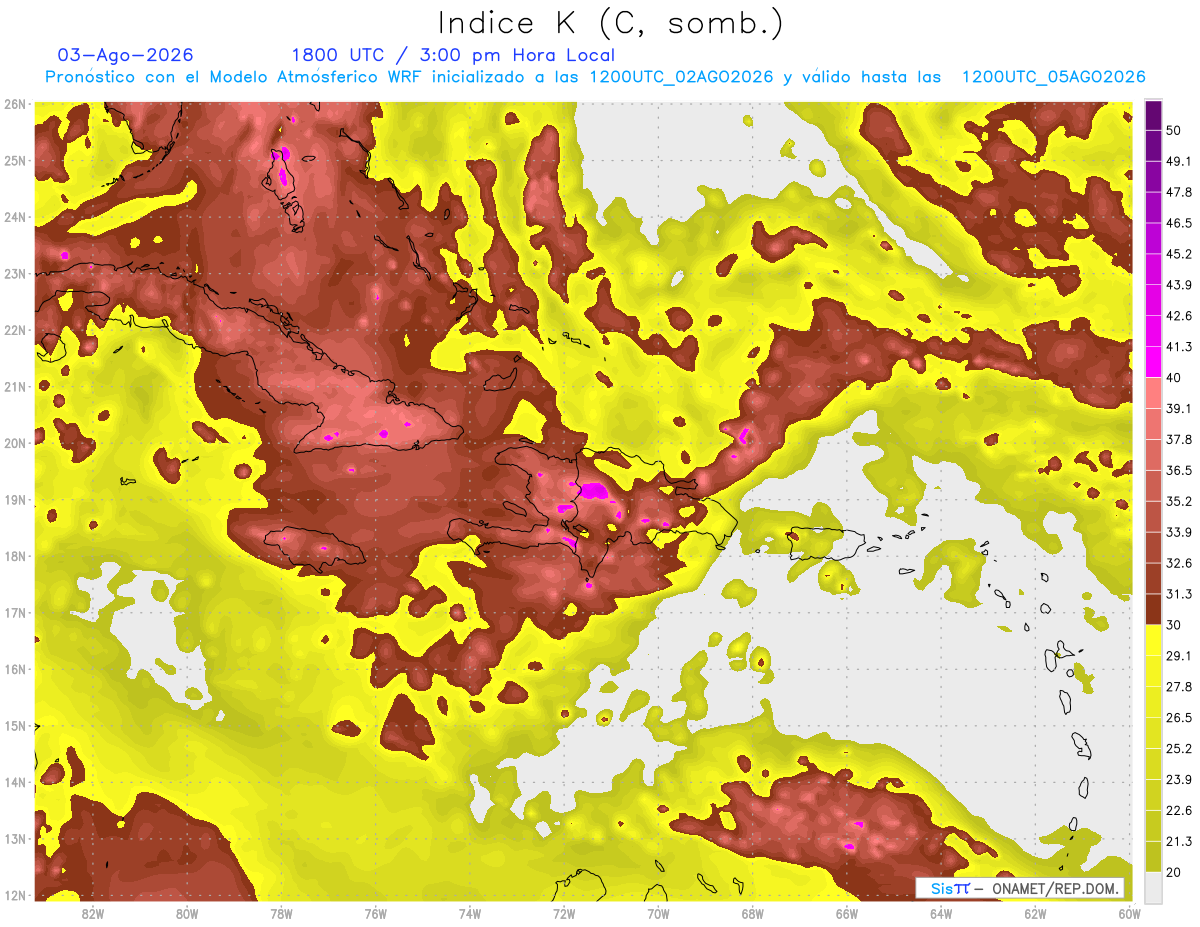
Task: Click the '25.2' color scale label
Action: [x=1179, y=748]
